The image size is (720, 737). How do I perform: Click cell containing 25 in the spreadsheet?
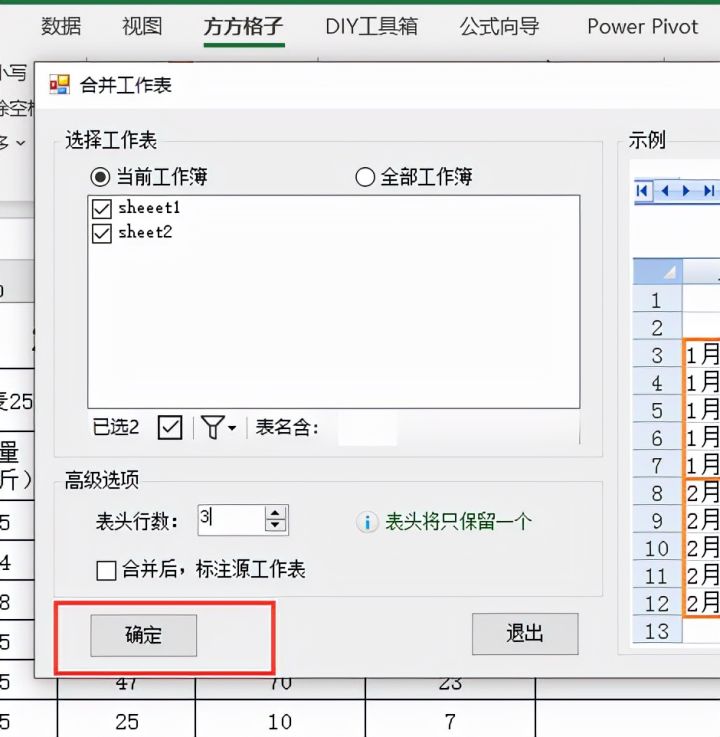[x=126, y=721]
